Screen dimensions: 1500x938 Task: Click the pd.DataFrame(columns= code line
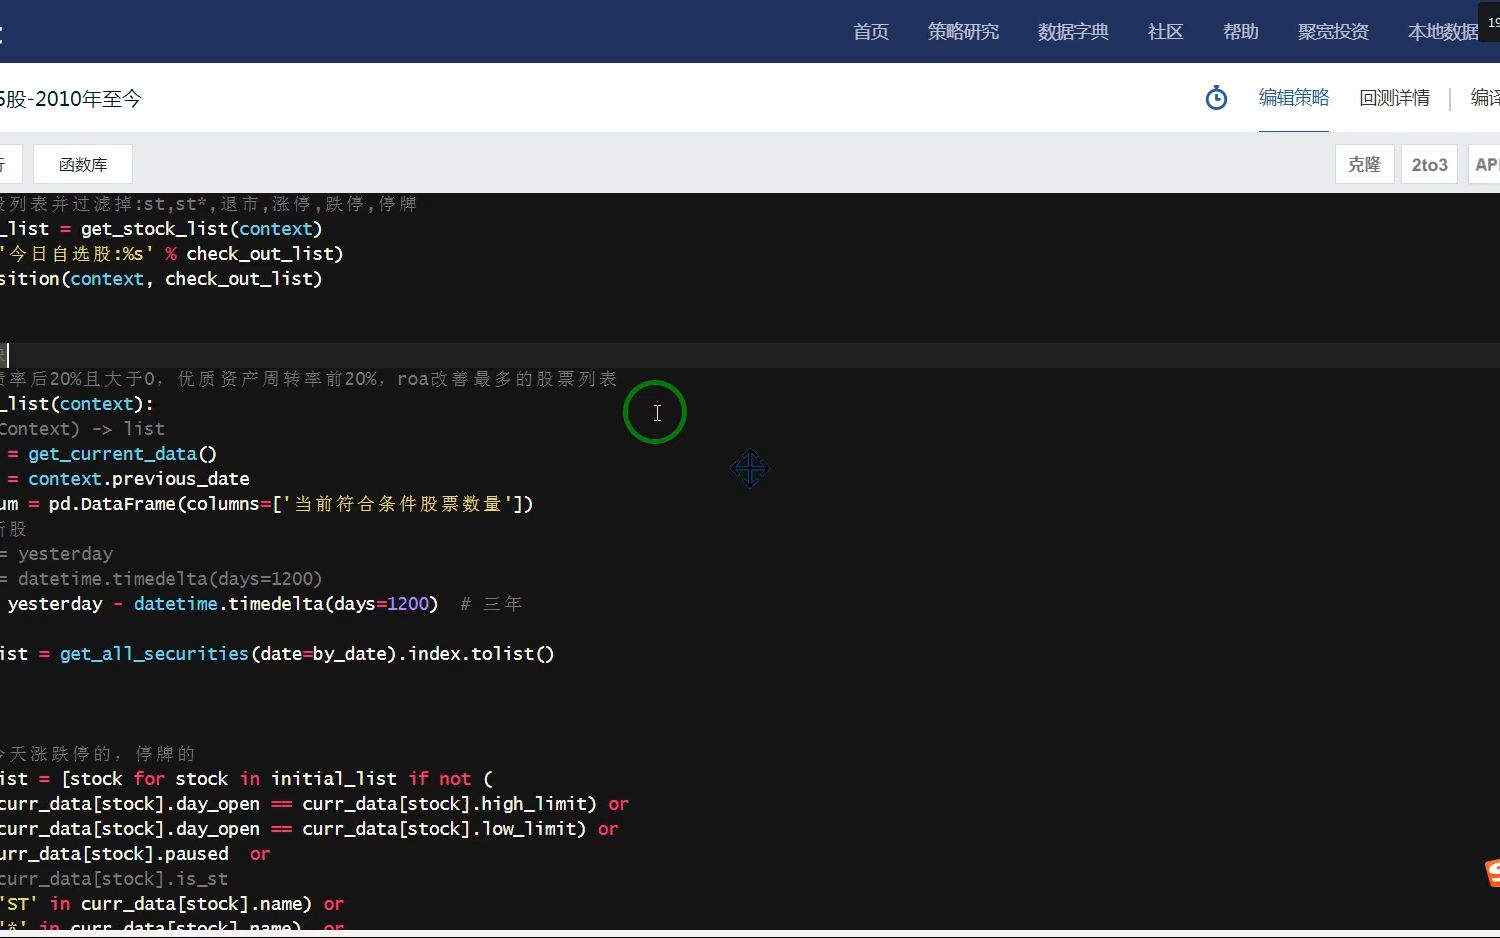coord(267,504)
